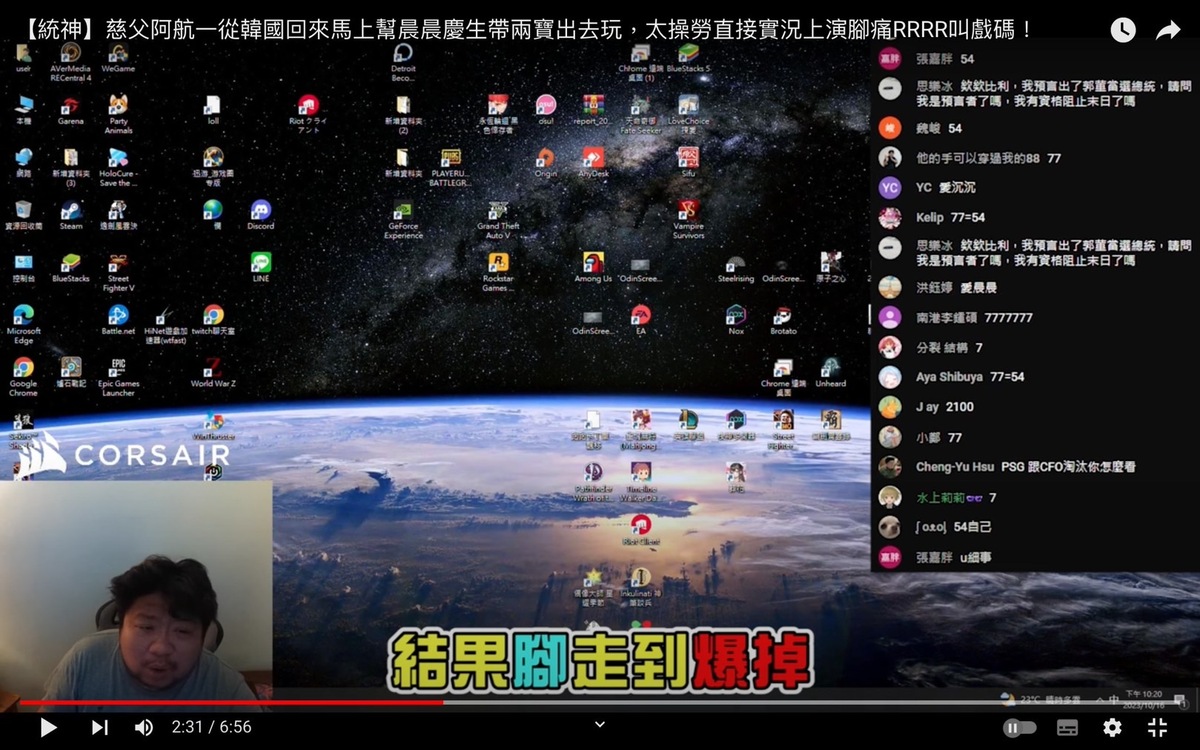
Task: Open the twitch聊天室 Chrome shortcut
Action: point(213,319)
